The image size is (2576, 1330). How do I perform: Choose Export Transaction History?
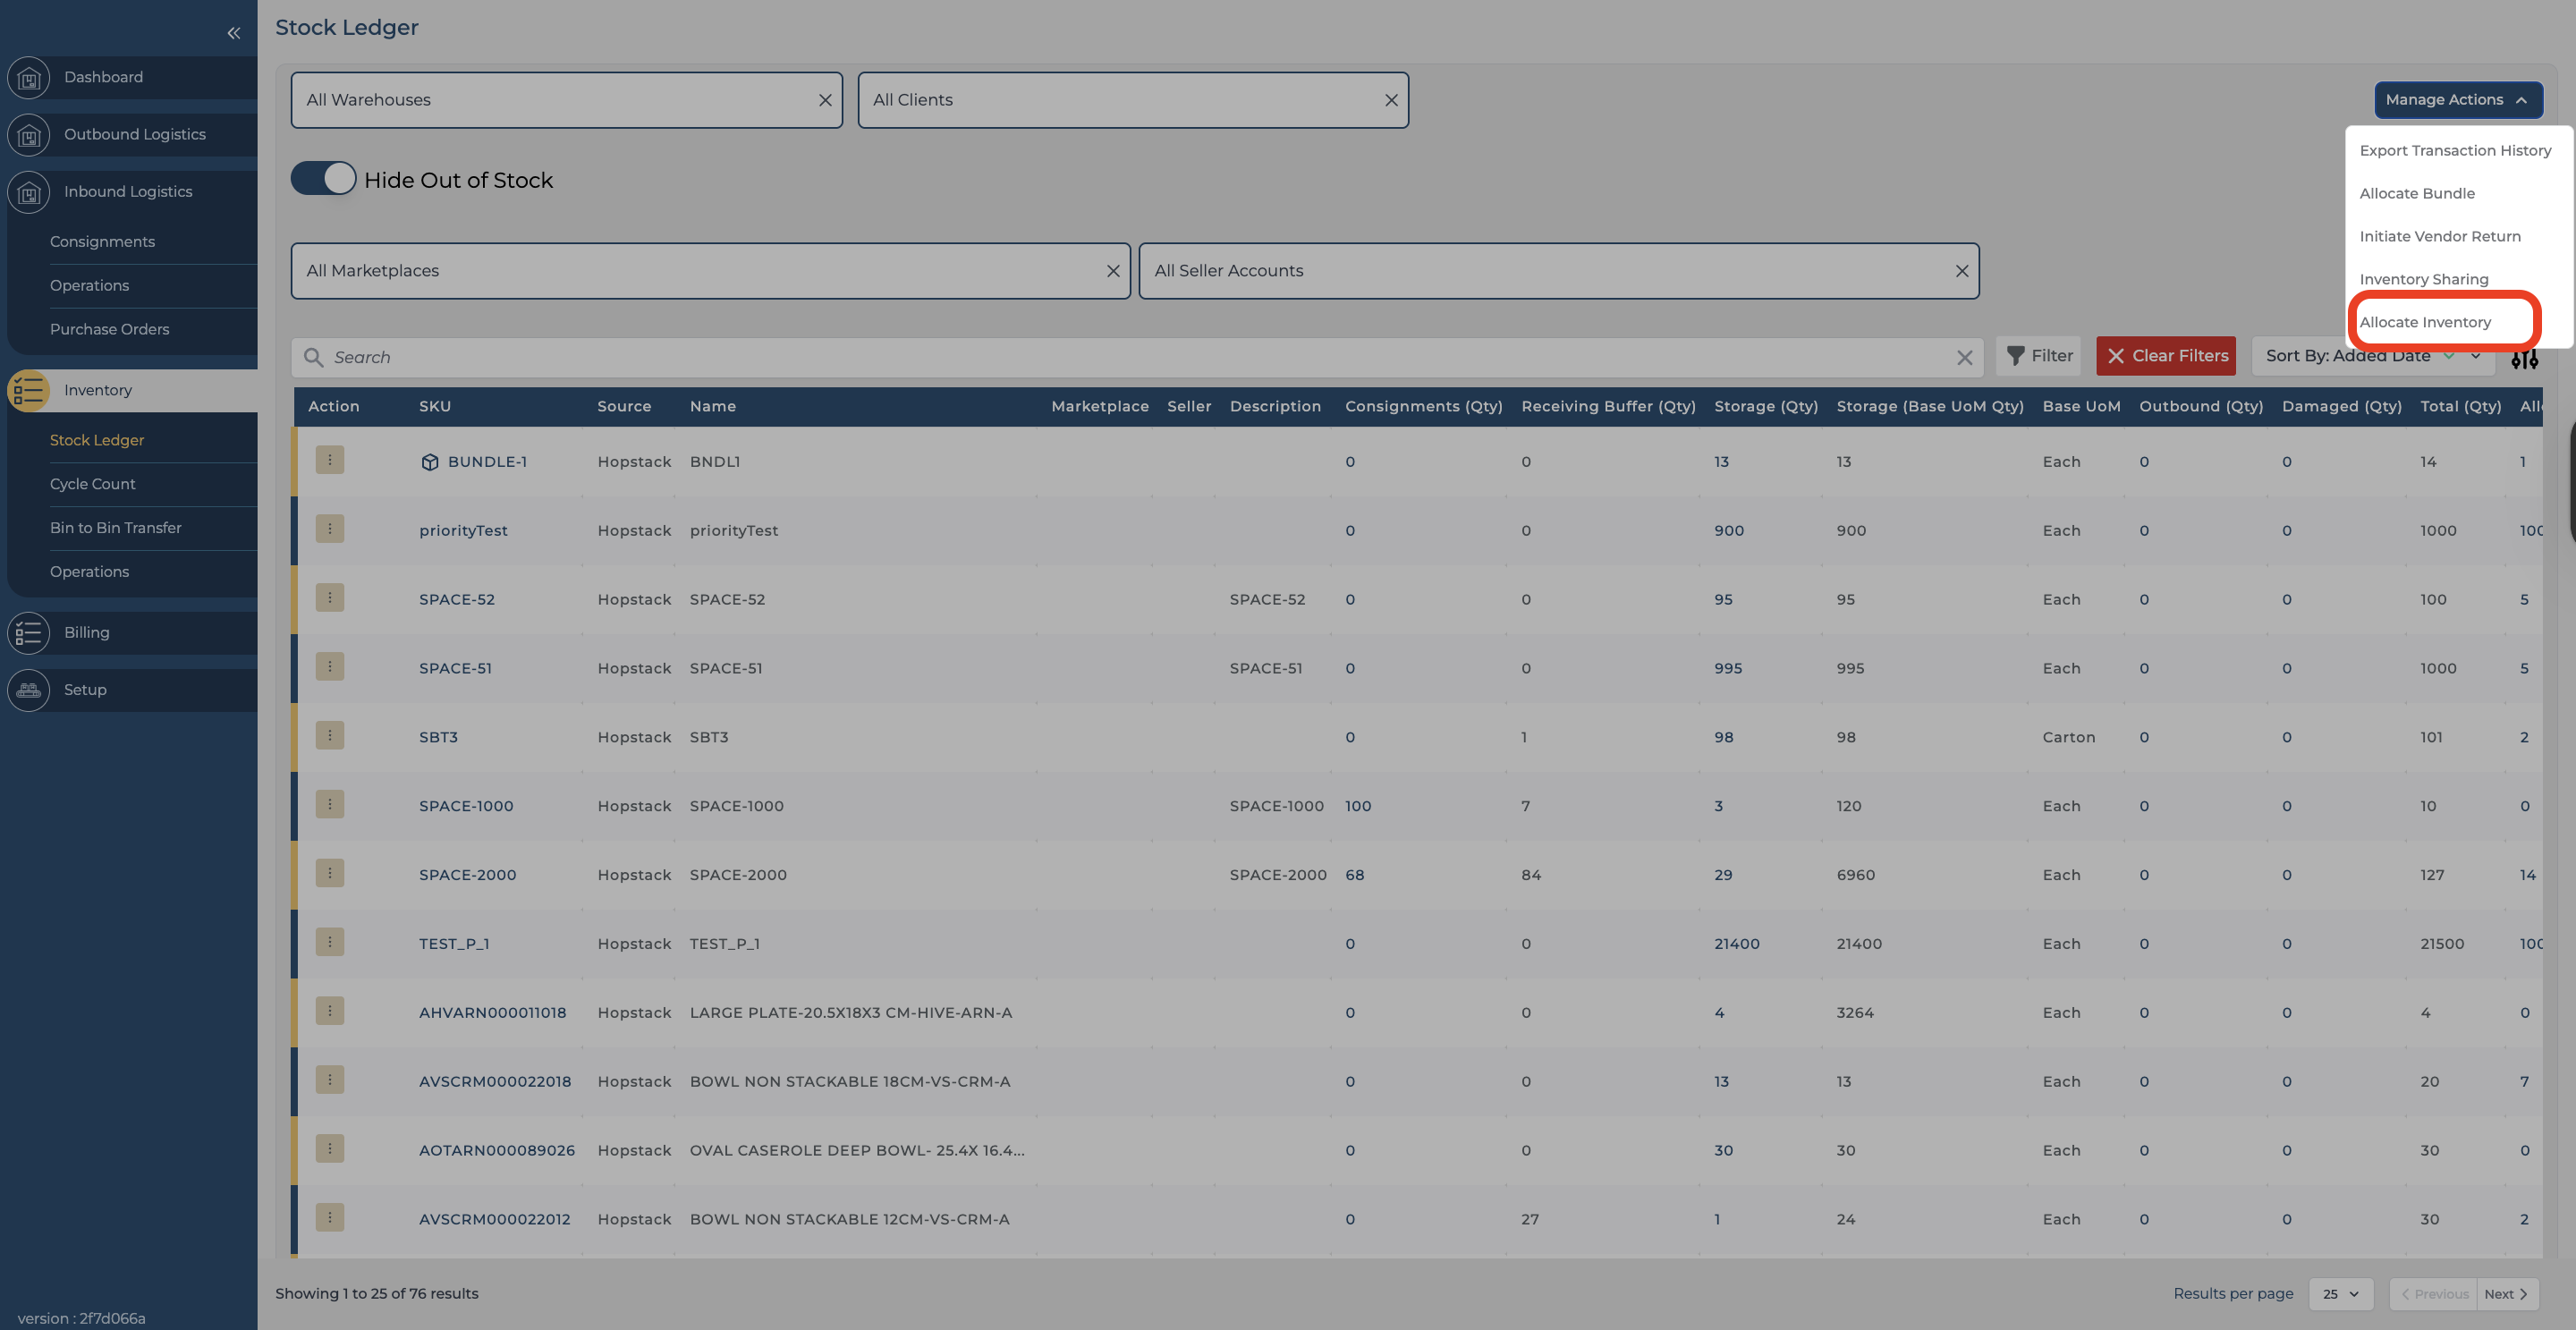click(2455, 150)
